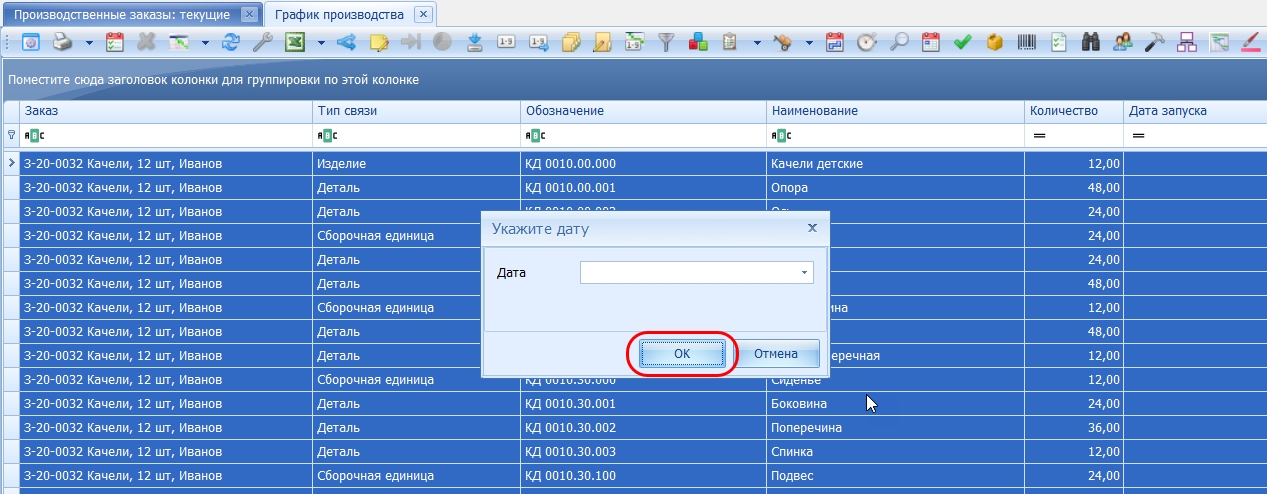This screenshot has width=1267, height=494.
Task: Click the blue gear window icon
Action: pos(30,42)
